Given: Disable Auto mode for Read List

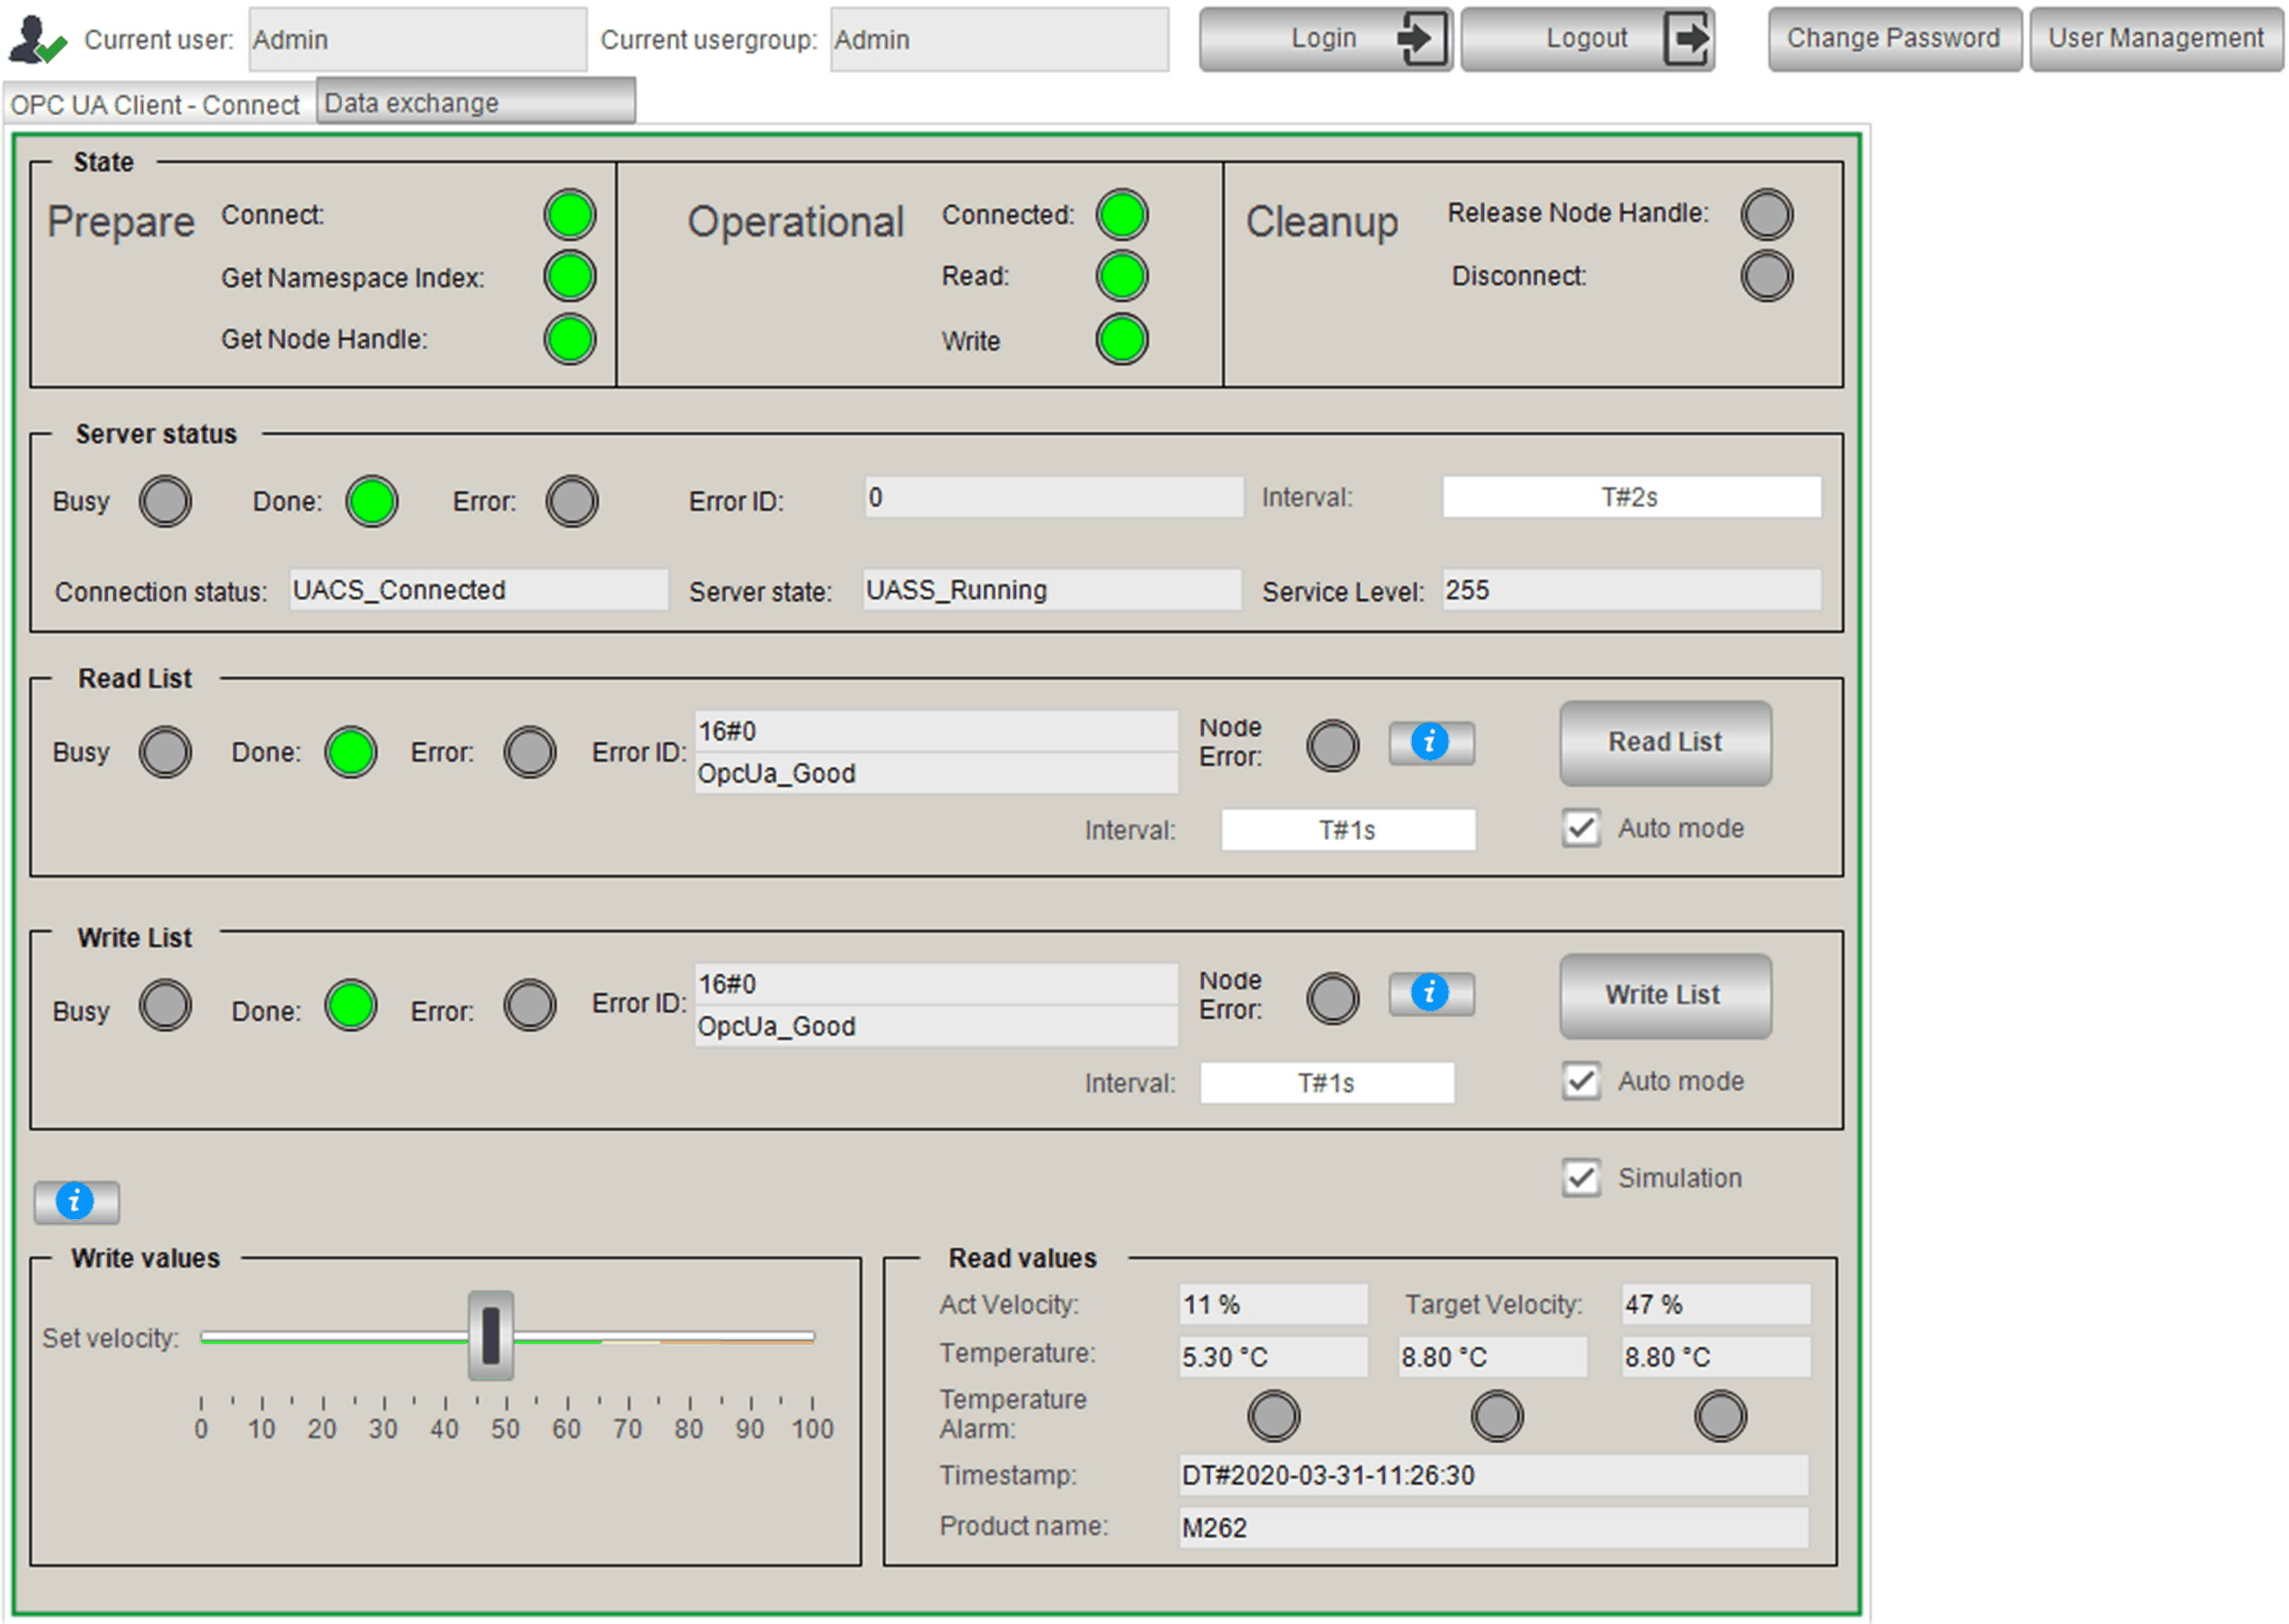Looking at the screenshot, I should click(1581, 828).
